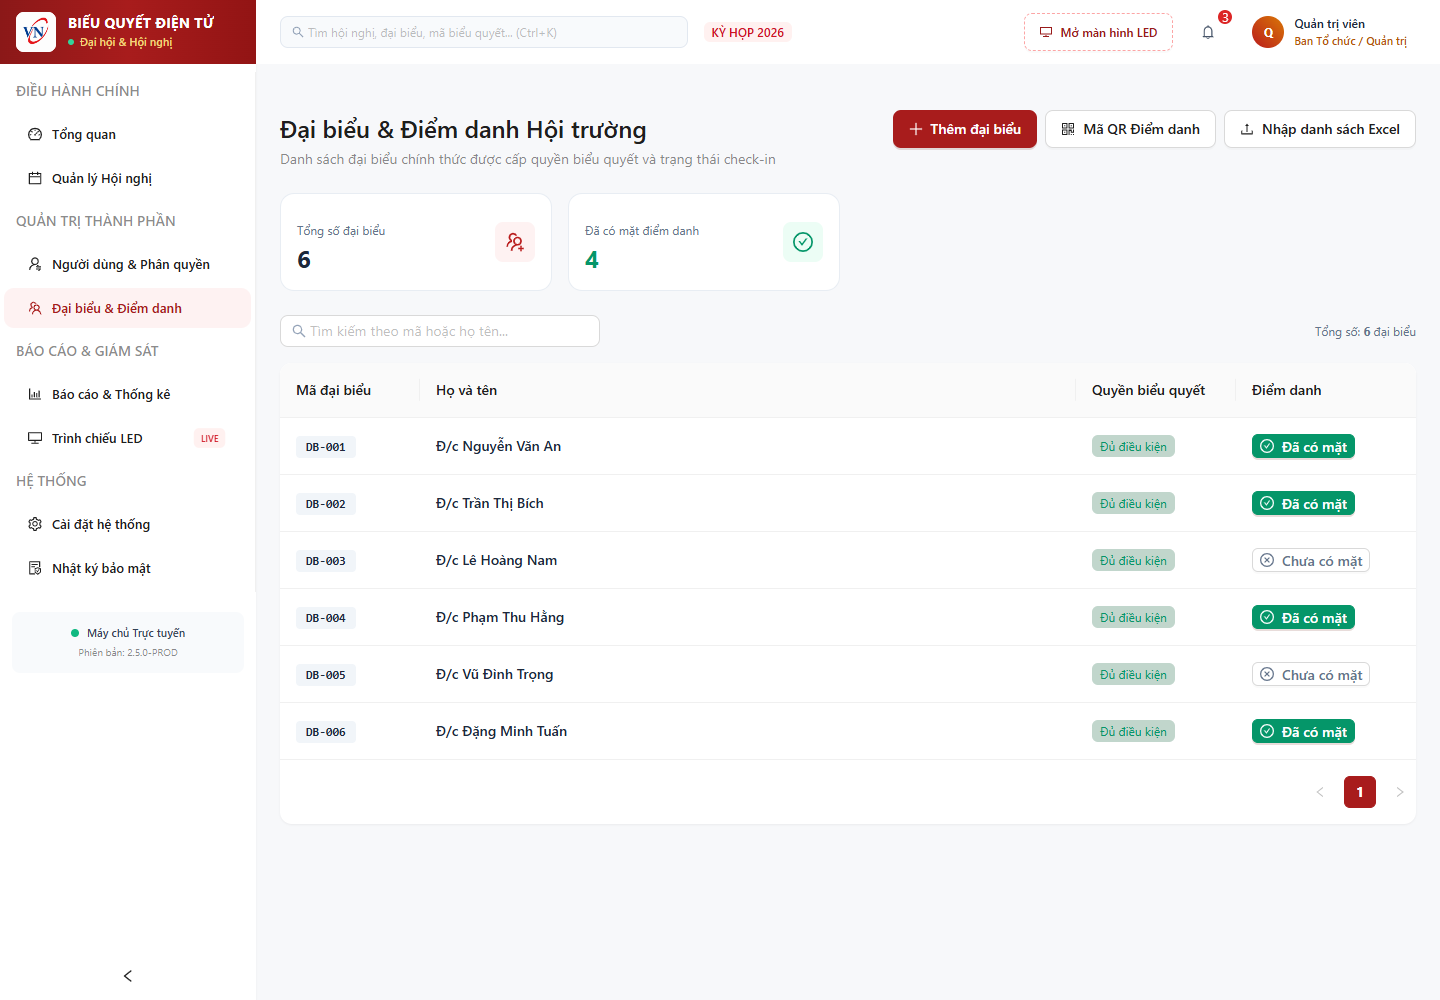This screenshot has width=1440, height=1000.
Task: Click the Trình chiếu LED monitor icon
Action: 35,438
